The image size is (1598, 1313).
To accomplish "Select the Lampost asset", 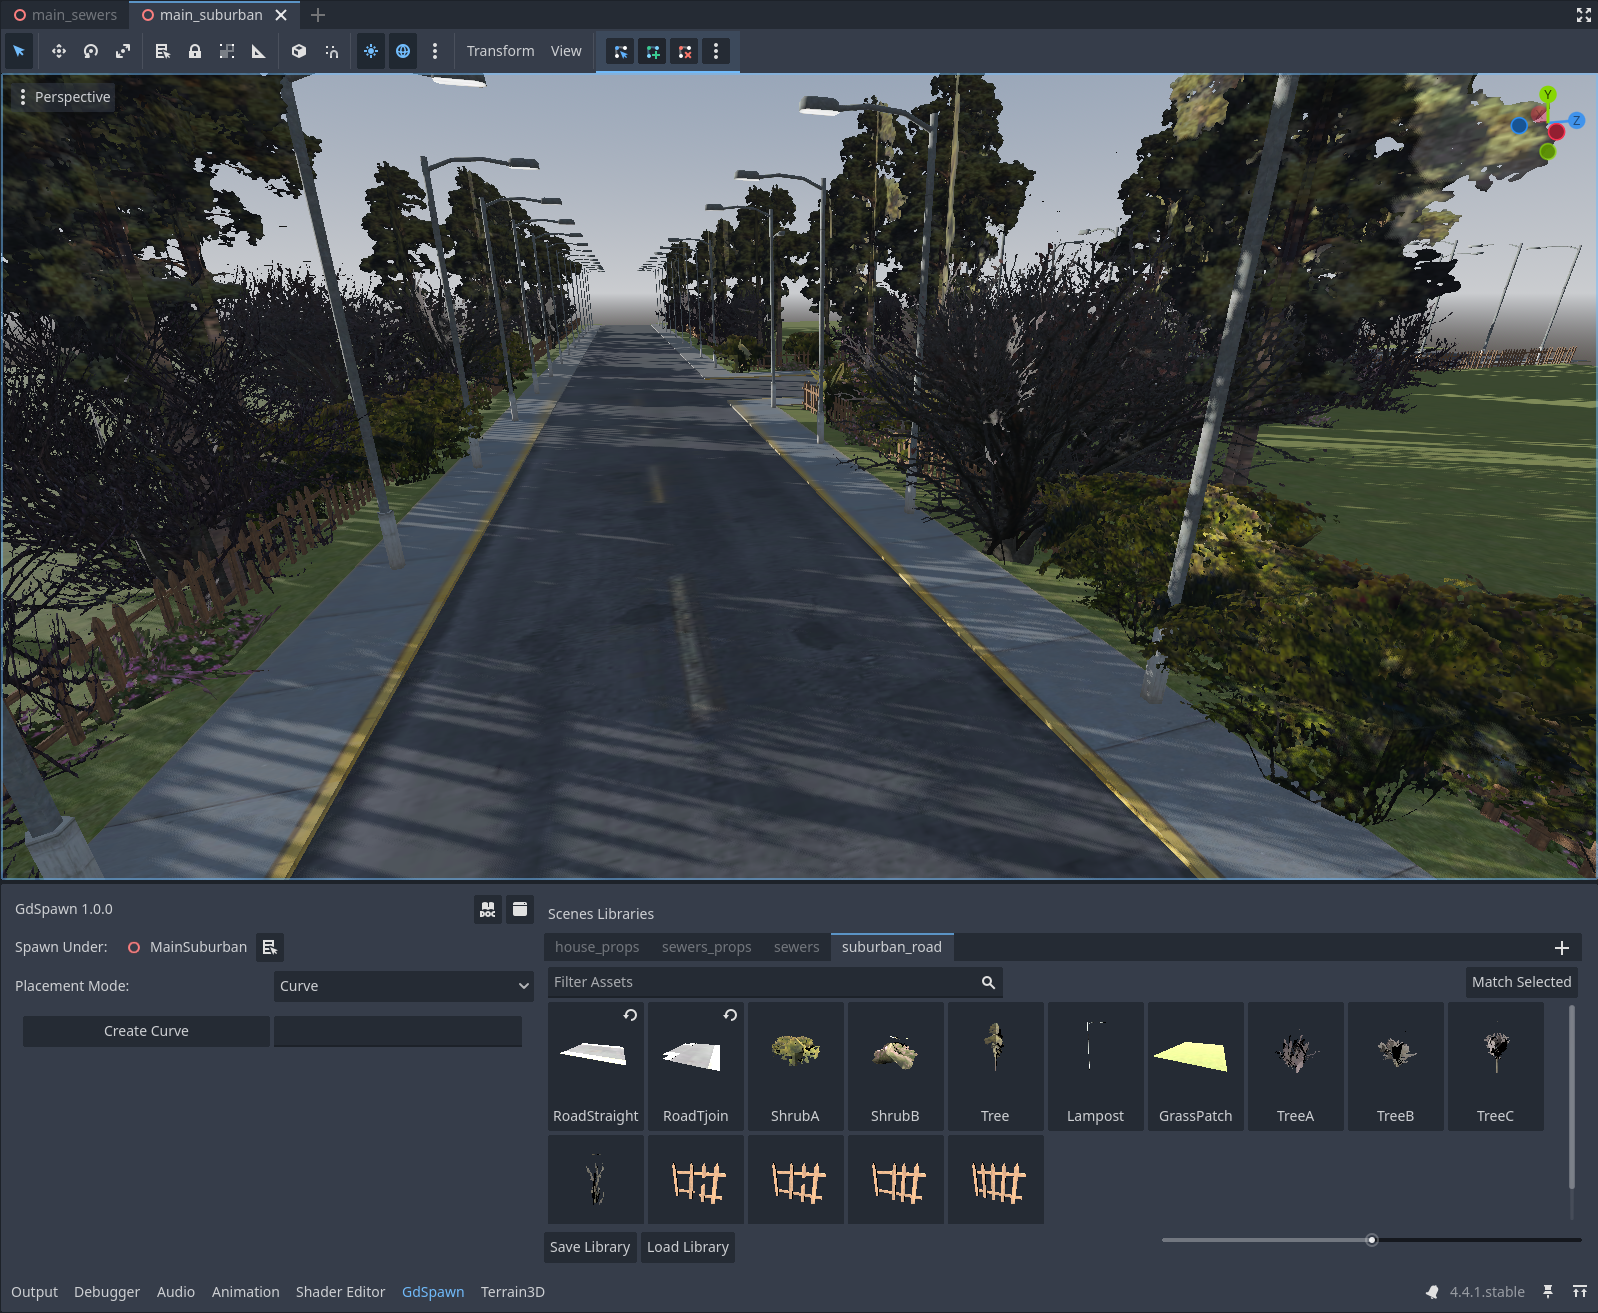I will point(1096,1067).
